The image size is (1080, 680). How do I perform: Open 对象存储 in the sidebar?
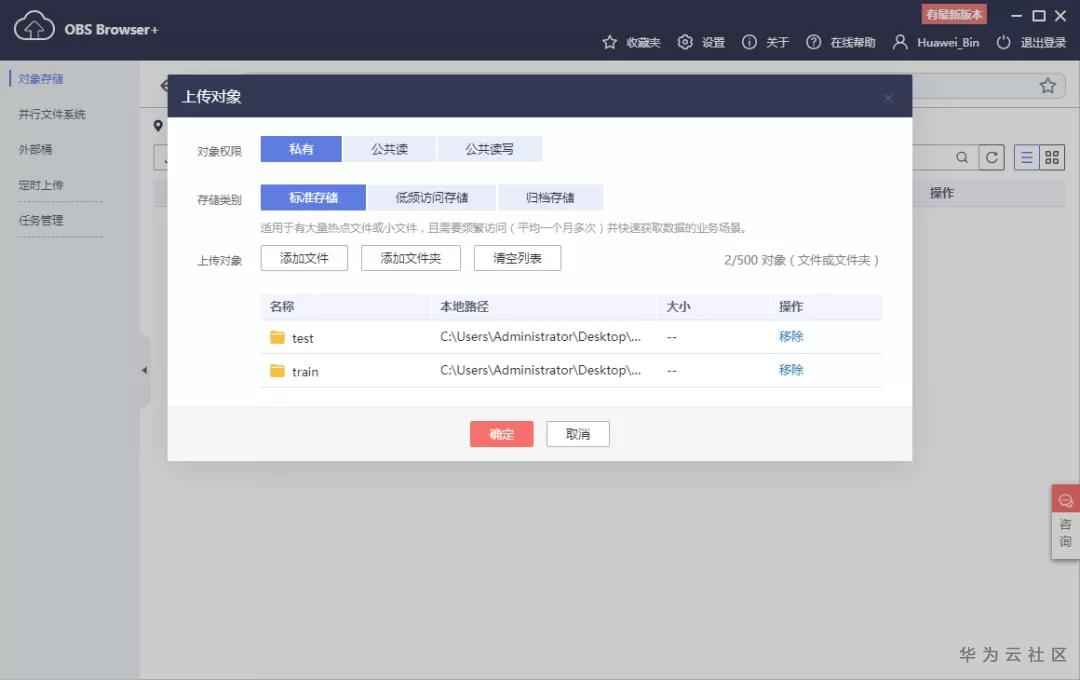coord(41,79)
